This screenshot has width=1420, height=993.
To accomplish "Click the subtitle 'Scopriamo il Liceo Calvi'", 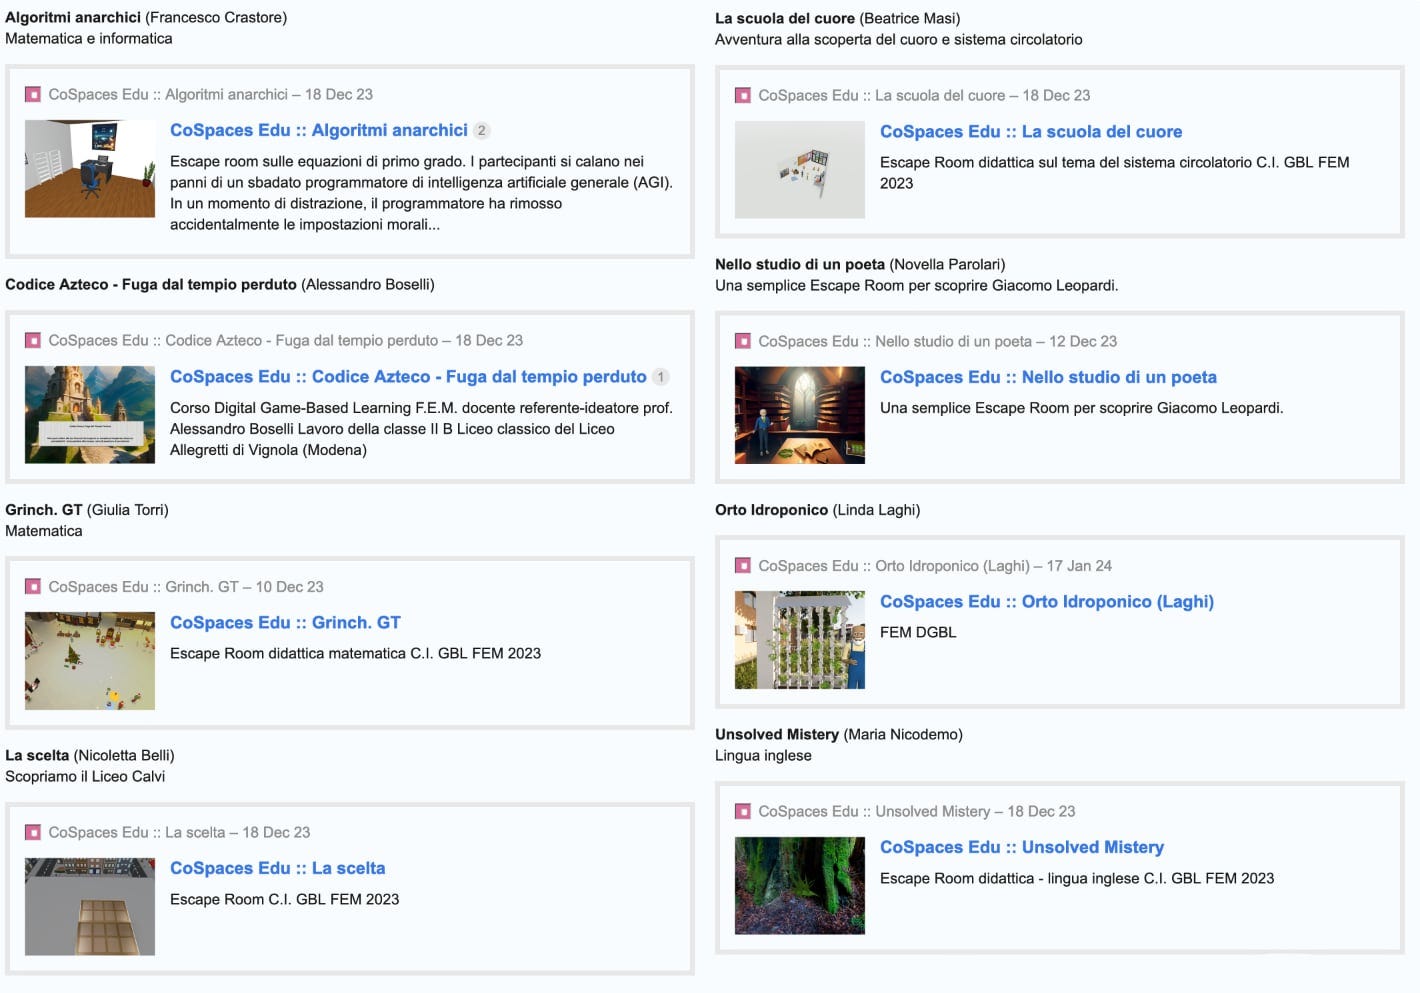I will 85,777.
